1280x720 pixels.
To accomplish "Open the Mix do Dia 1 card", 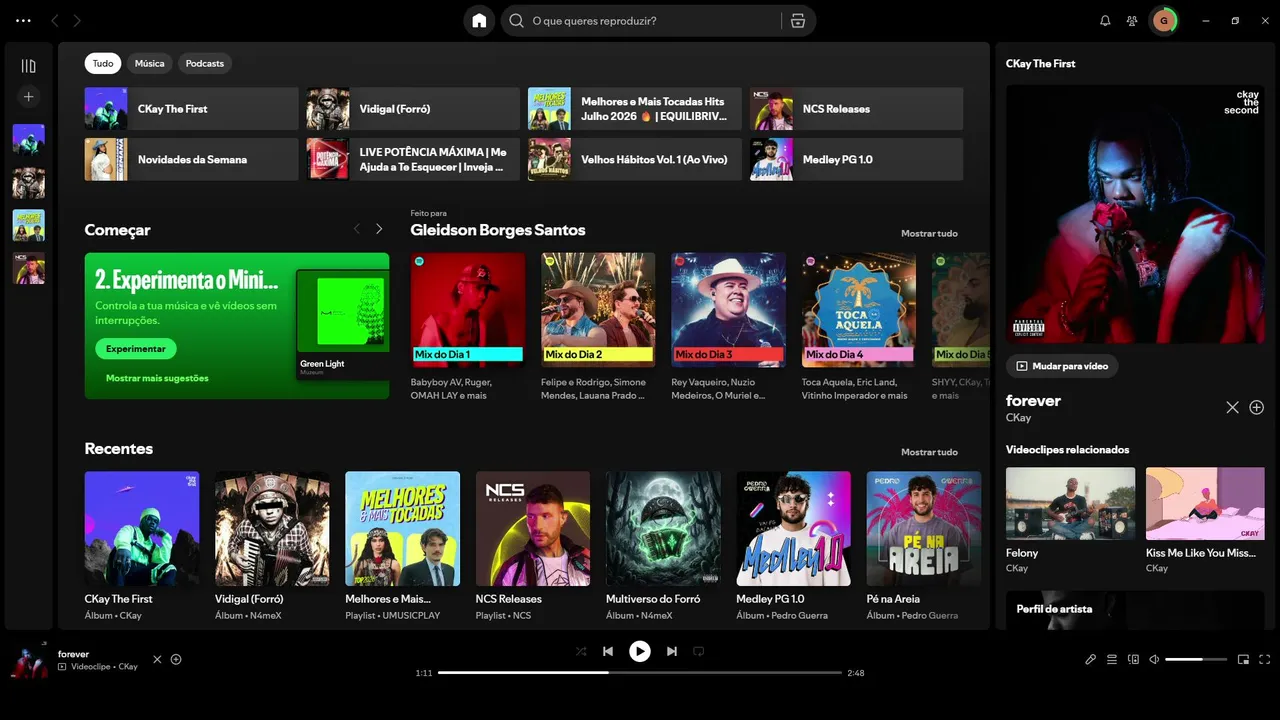I will (468, 327).
